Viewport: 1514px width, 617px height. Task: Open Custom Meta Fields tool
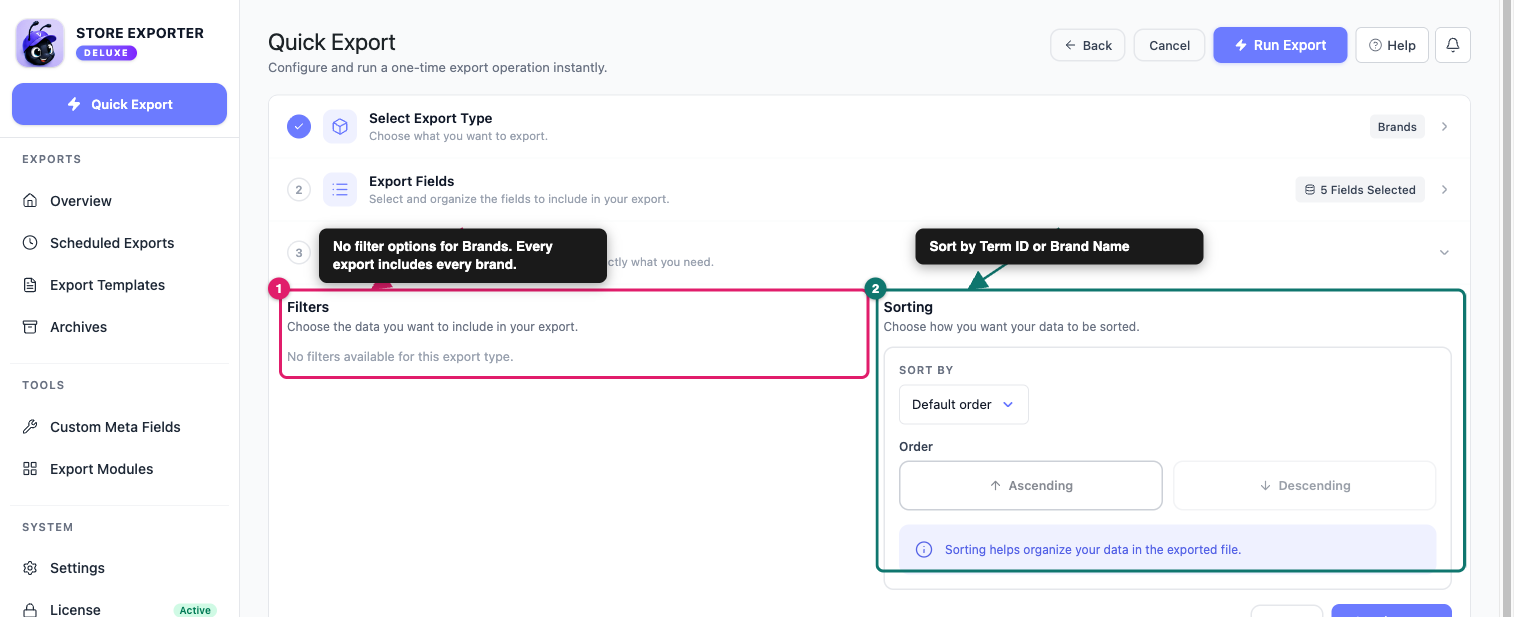coord(115,427)
